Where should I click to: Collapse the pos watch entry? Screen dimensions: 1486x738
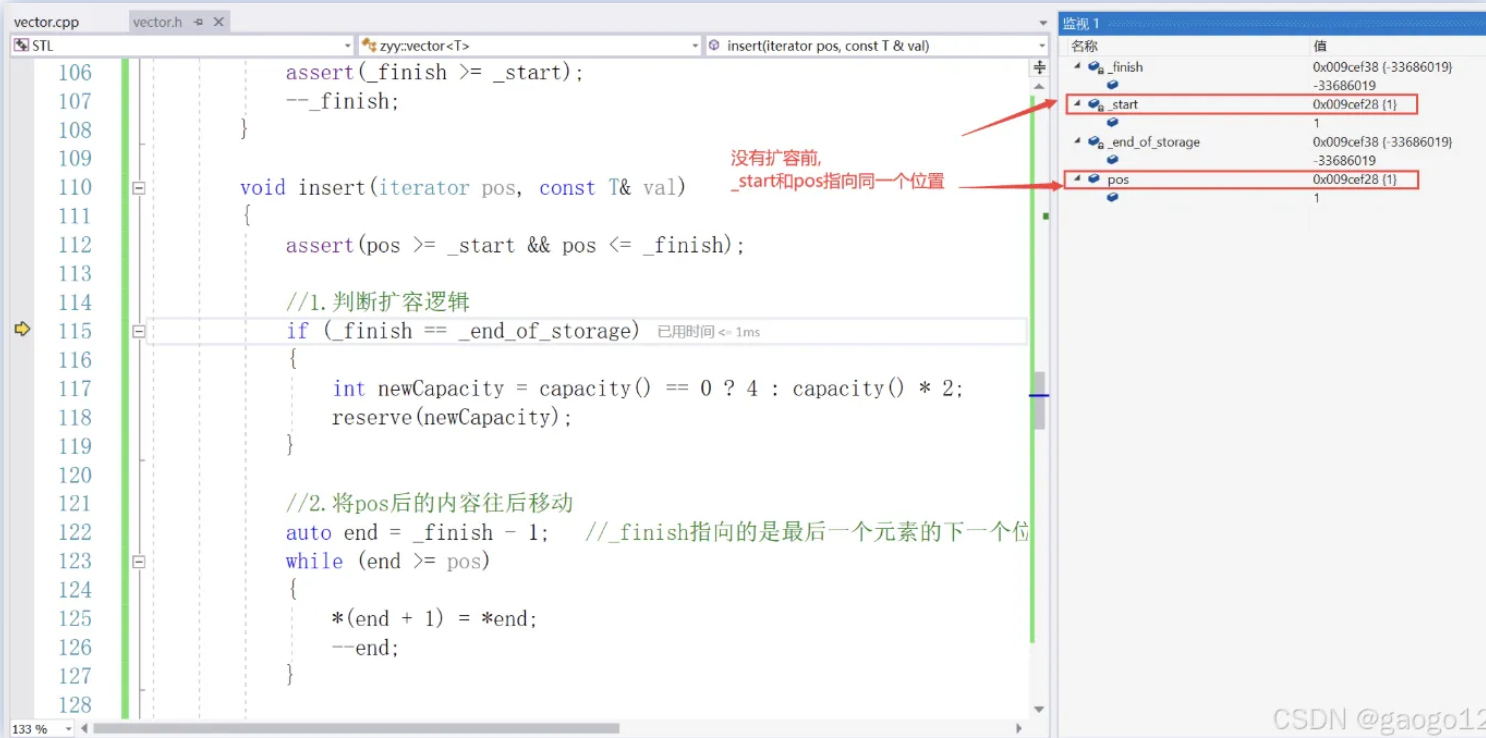pos(1078,180)
